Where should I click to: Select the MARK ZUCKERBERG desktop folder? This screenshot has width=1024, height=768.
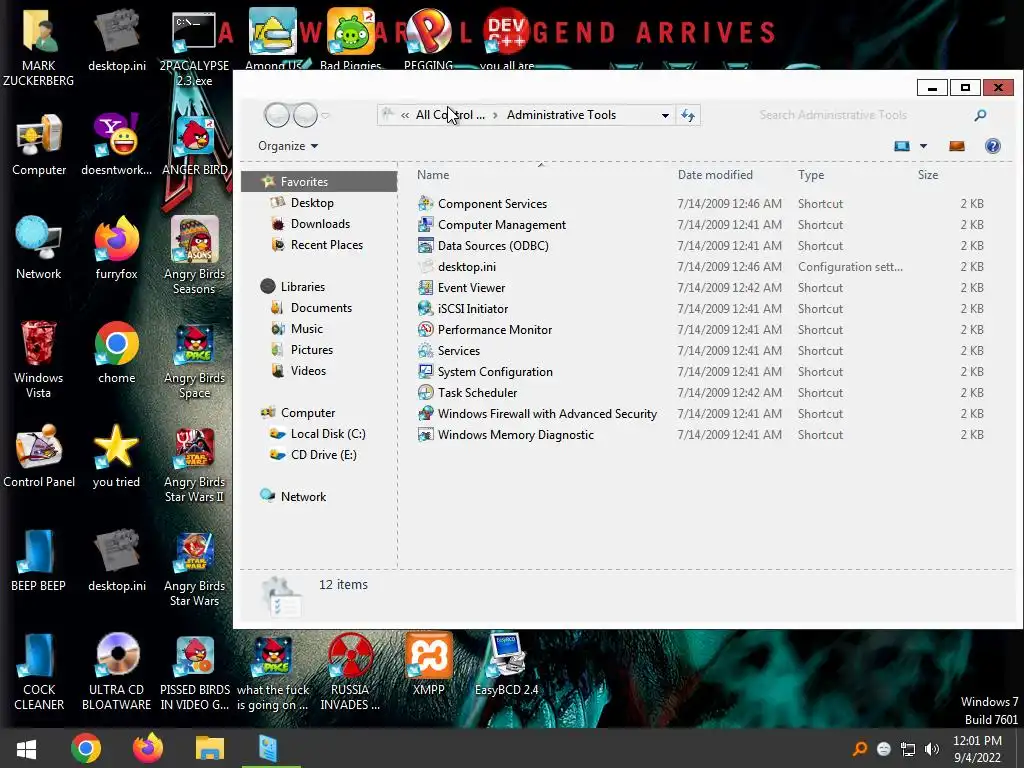click(39, 46)
